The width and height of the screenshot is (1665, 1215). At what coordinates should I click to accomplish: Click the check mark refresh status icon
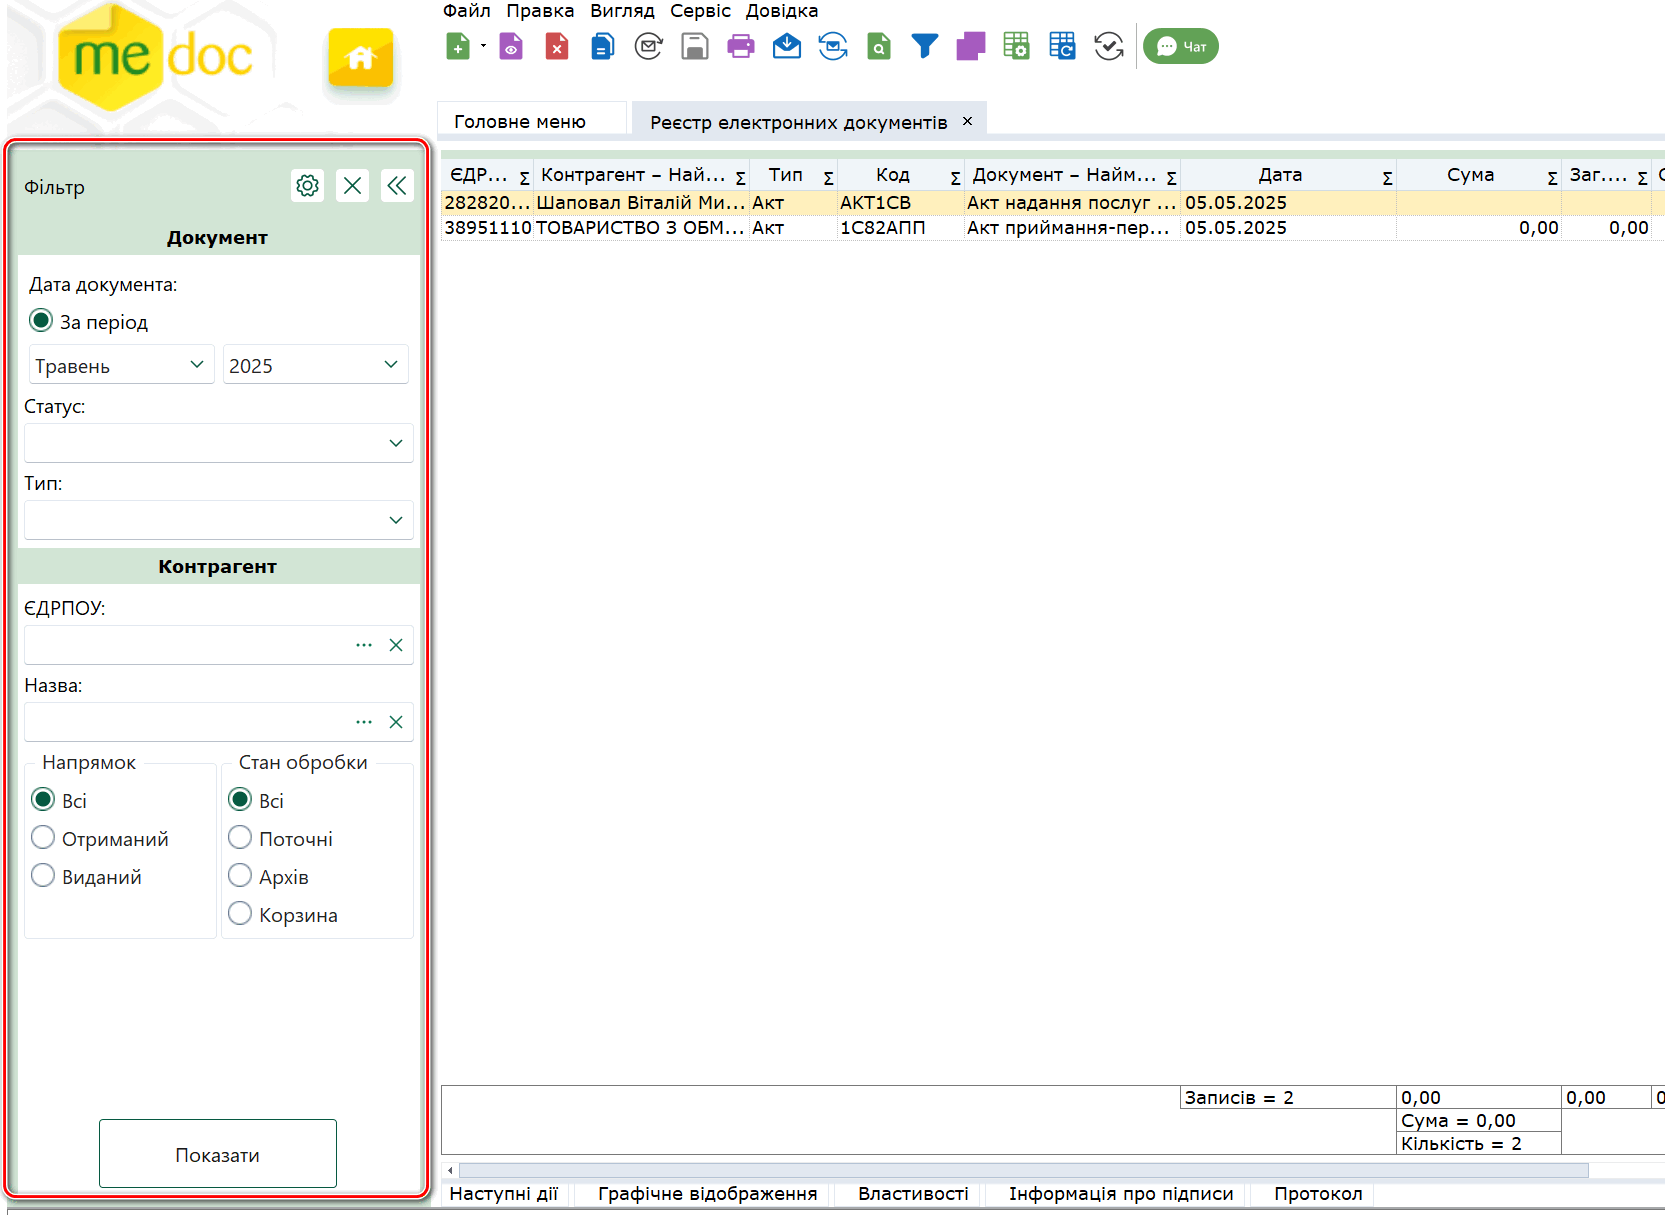(1109, 46)
